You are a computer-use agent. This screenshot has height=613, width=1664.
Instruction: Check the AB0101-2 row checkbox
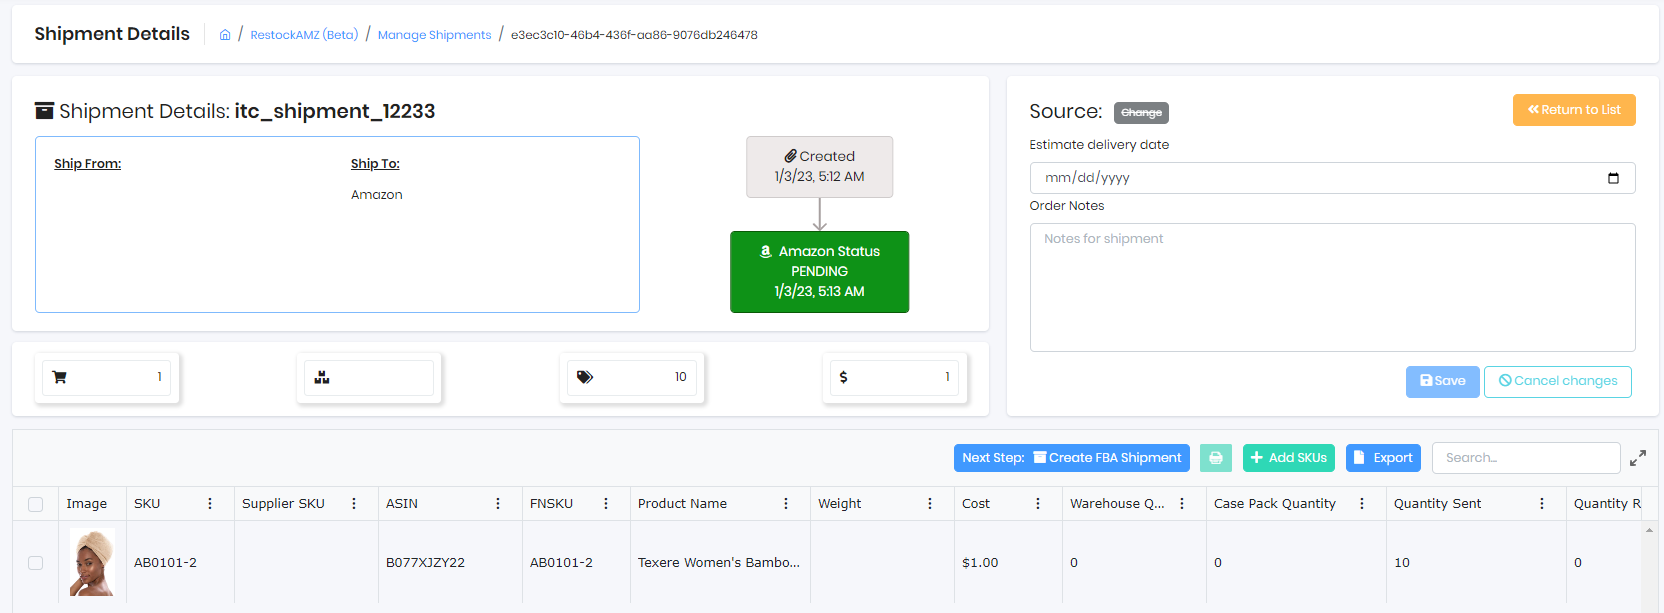(35, 563)
